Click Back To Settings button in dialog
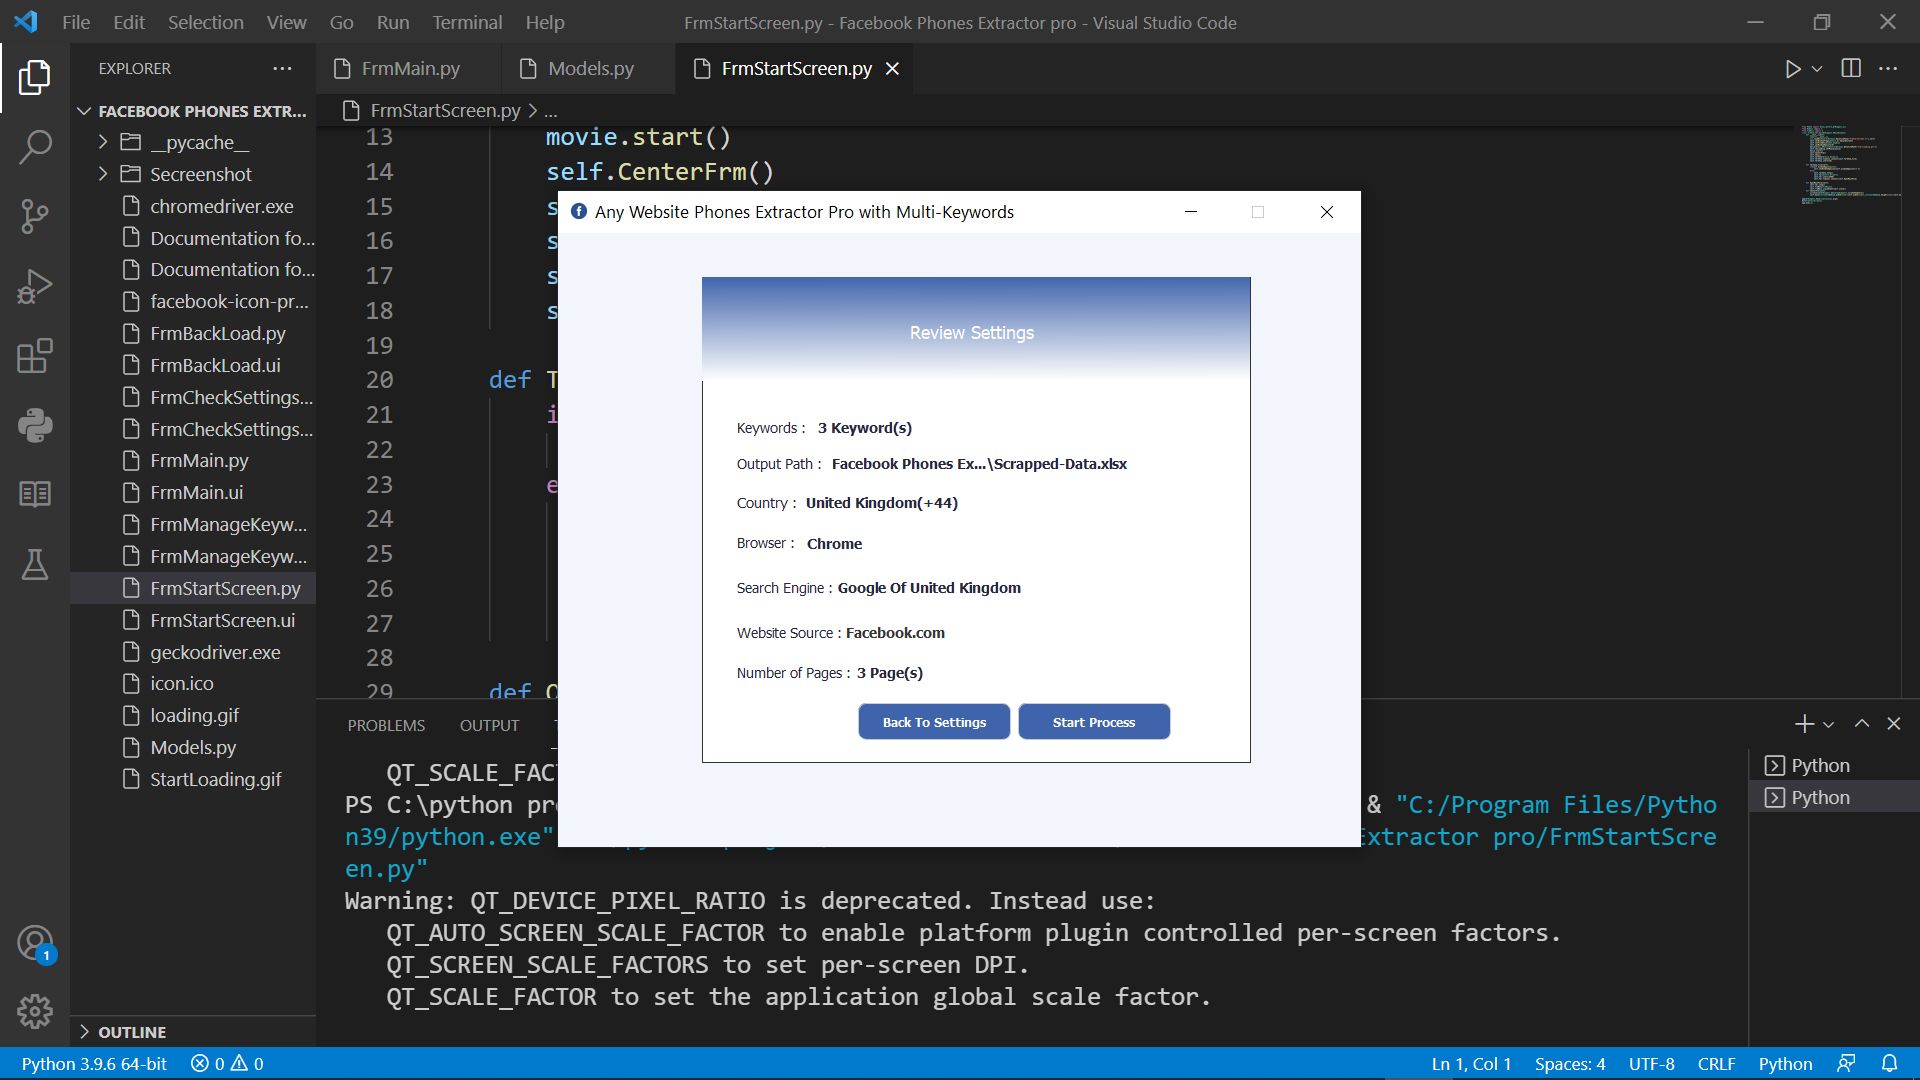The width and height of the screenshot is (1920, 1080). click(934, 722)
